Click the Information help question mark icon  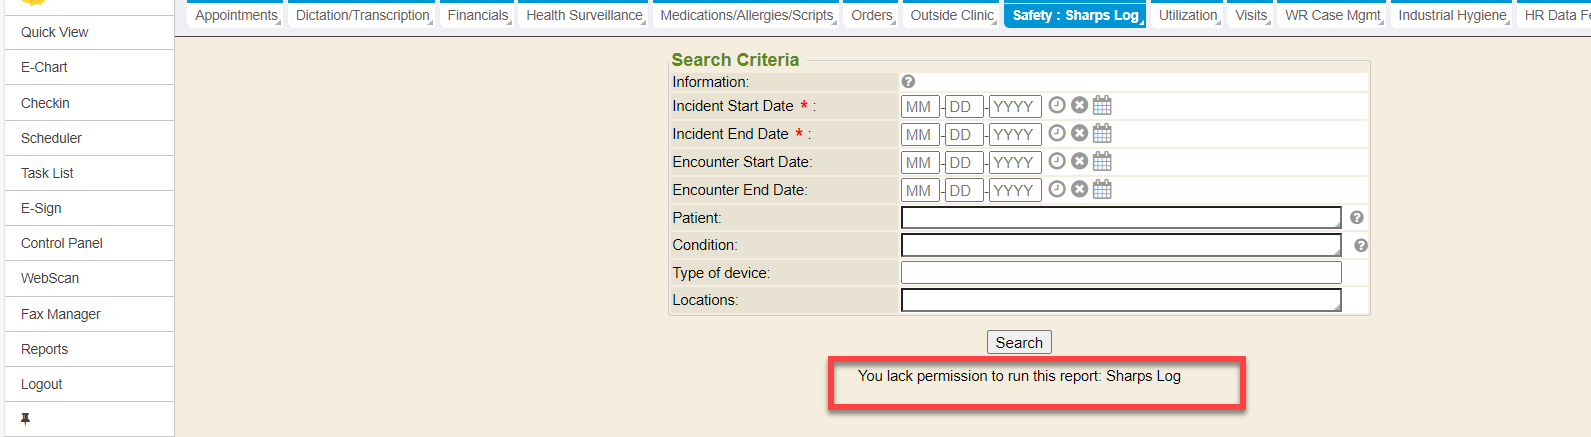(x=908, y=82)
